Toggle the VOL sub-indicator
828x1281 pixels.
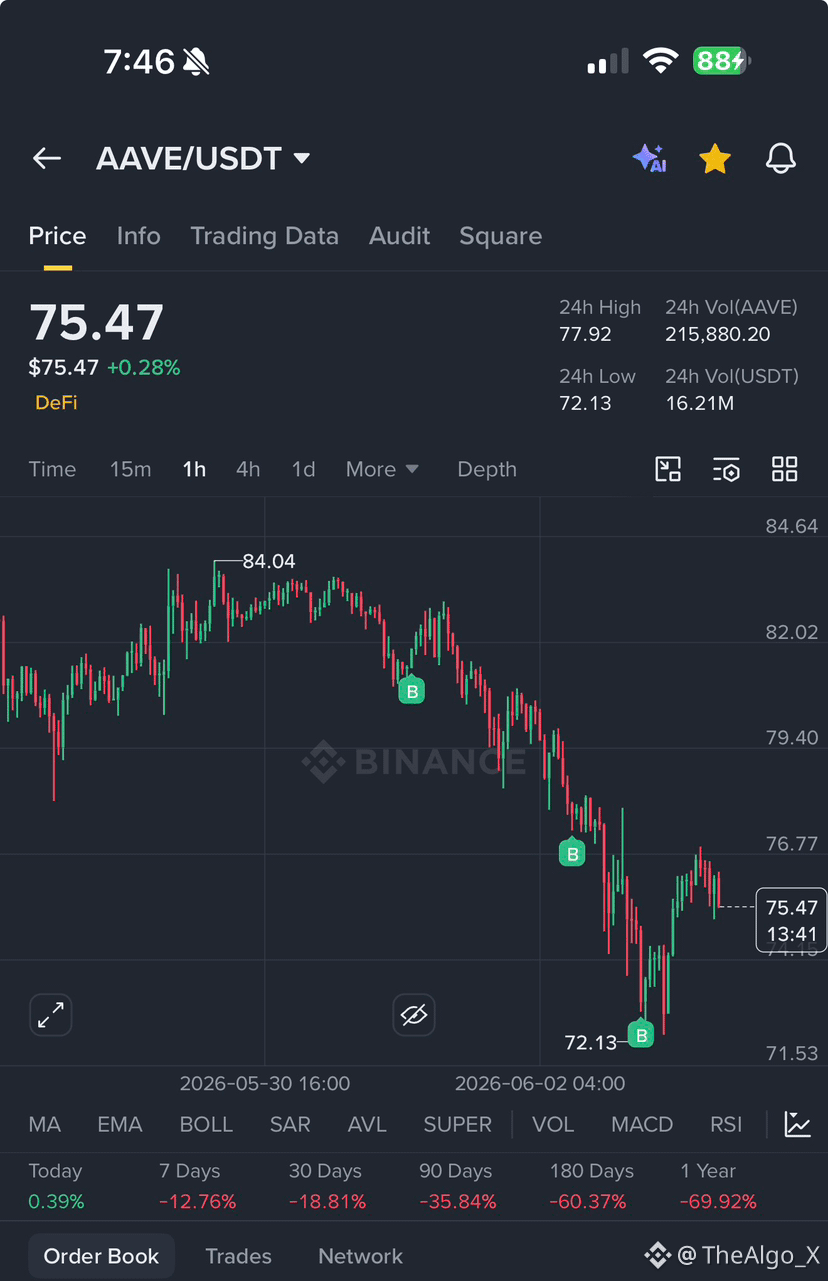(553, 1124)
